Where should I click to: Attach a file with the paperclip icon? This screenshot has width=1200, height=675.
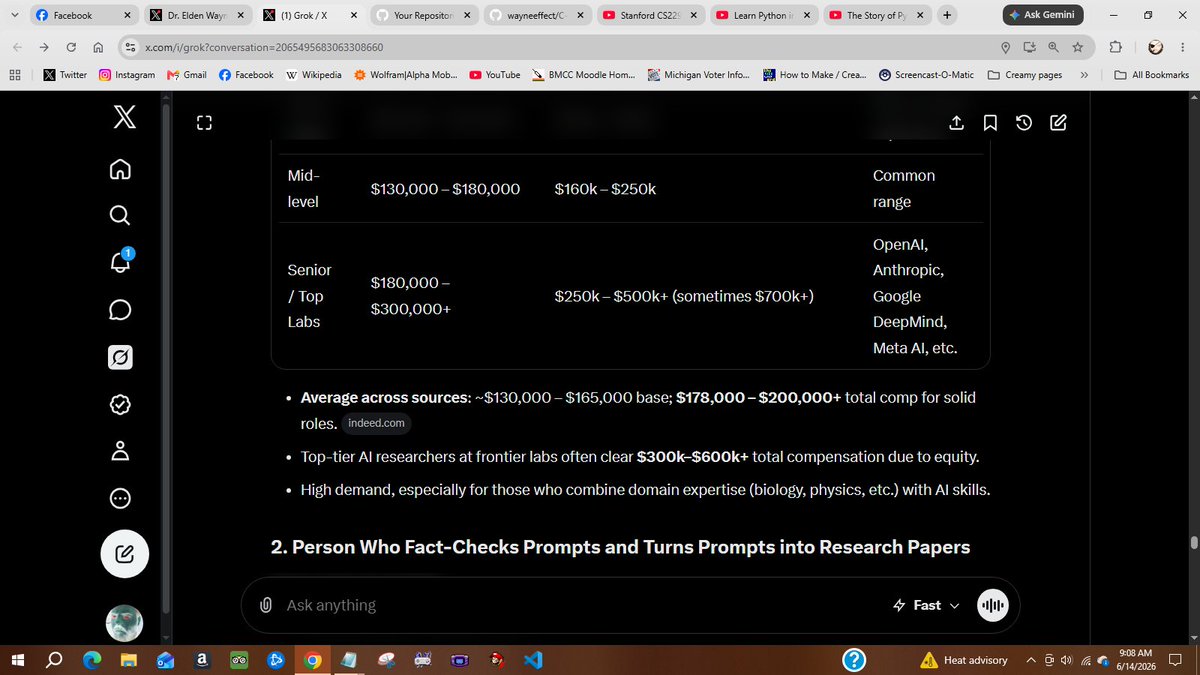click(266, 605)
